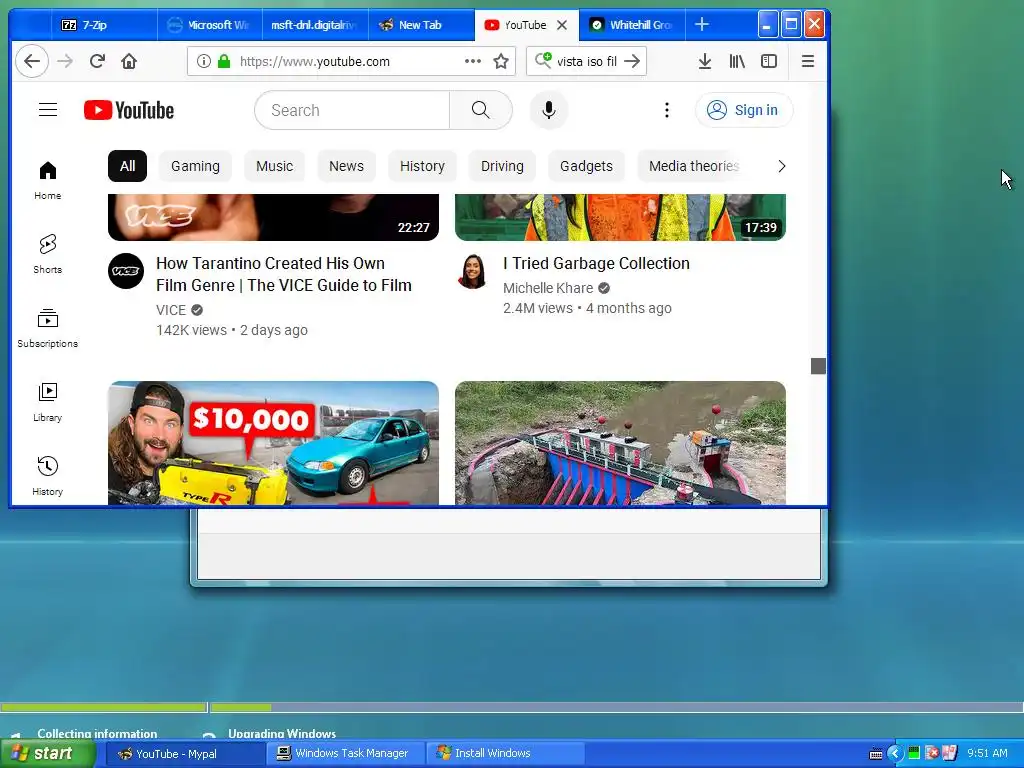Open a new tab with plus button
The width and height of the screenshot is (1024, 768).
click(702, 25)
